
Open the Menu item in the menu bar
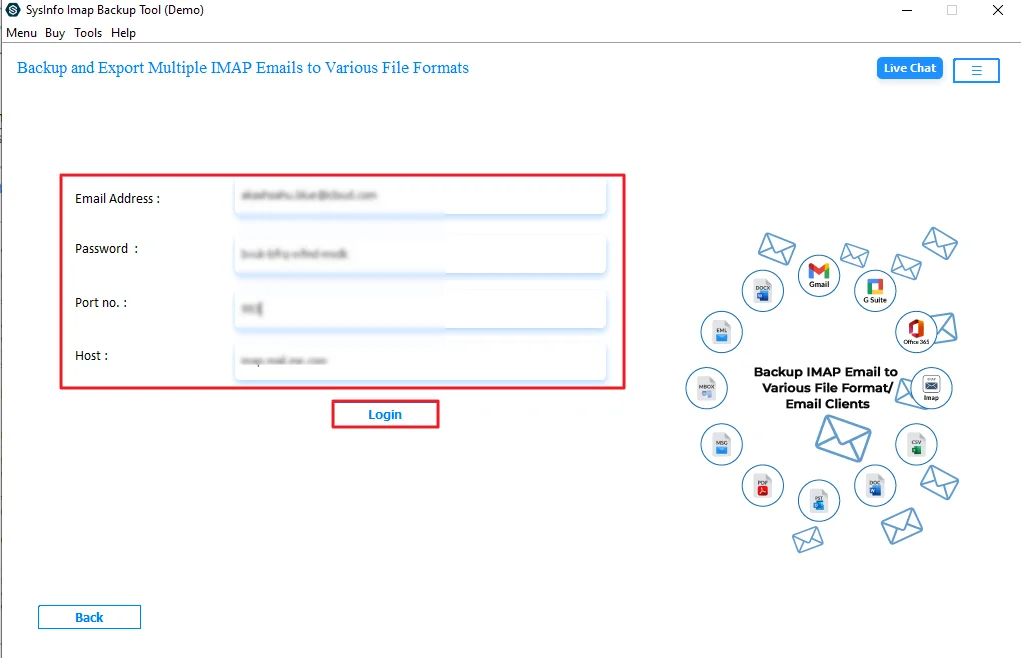point(21,32)
